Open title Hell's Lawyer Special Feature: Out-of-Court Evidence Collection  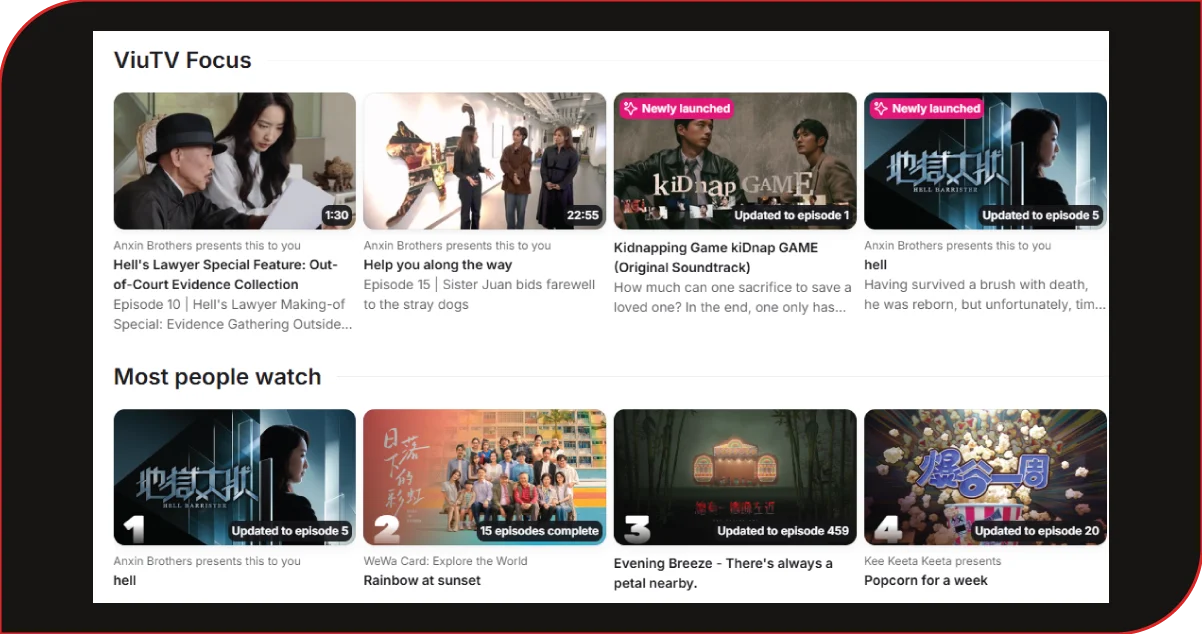tap(227, 275)
